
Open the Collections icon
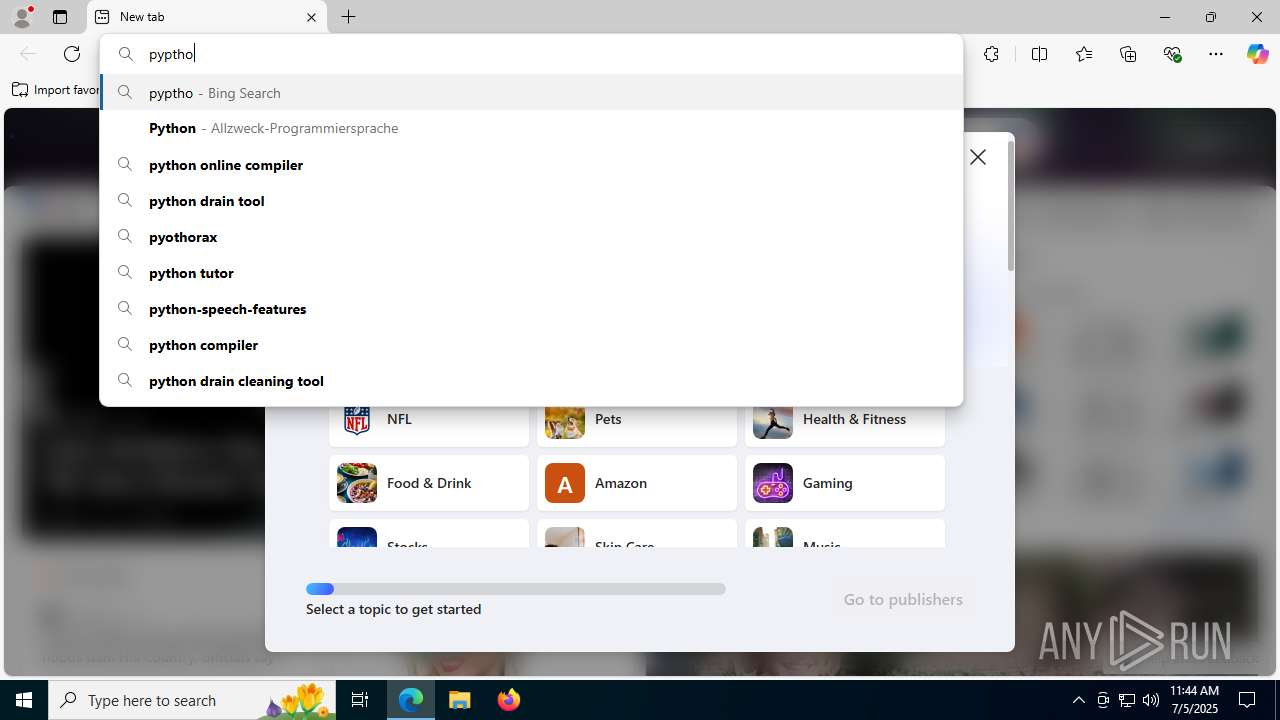[1128, 54]
